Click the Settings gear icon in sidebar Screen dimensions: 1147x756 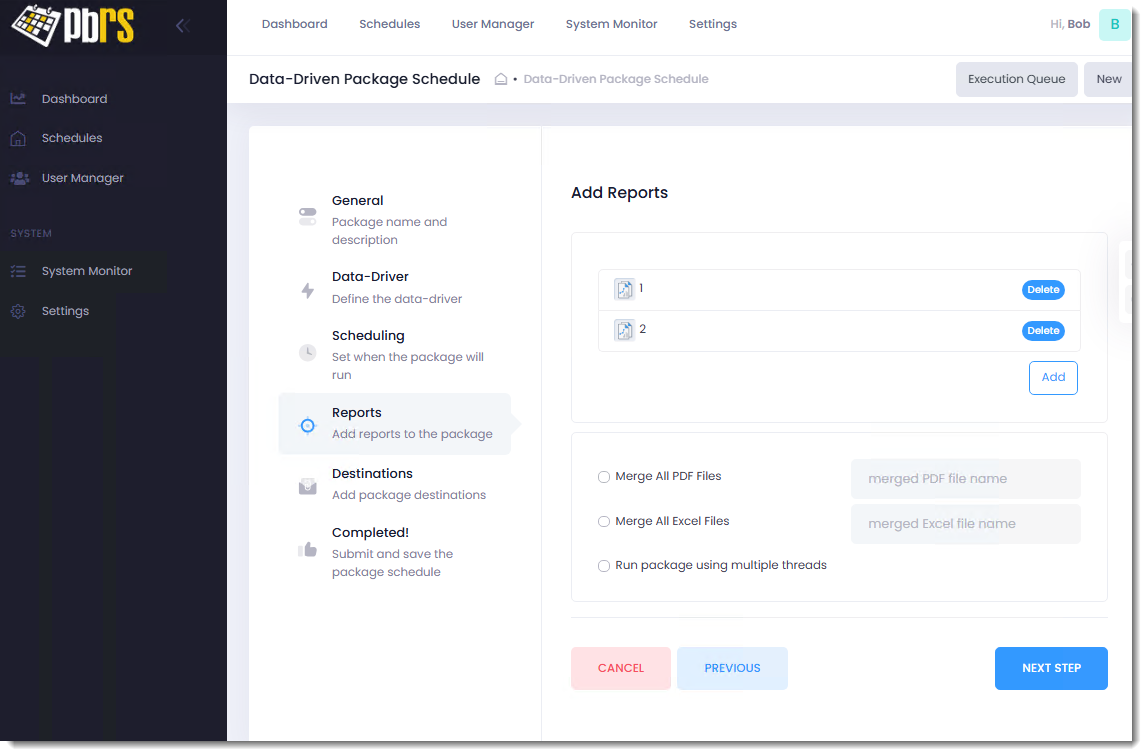(18, 311)
